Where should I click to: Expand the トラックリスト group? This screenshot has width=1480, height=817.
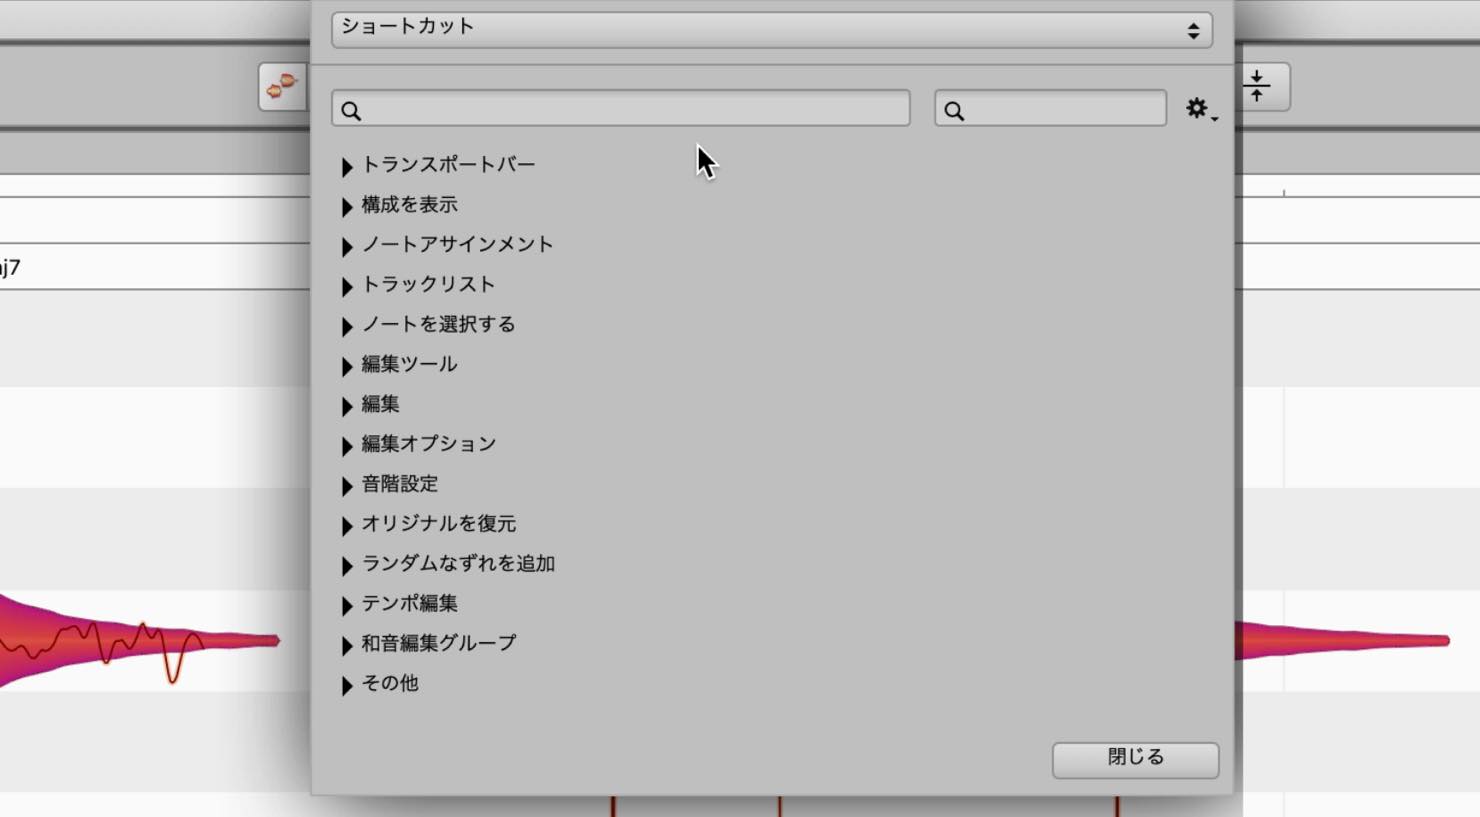347,286
